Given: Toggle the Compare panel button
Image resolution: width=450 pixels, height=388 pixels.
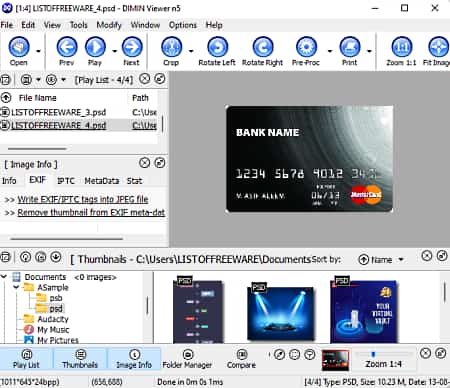Looking at the screenshot, I should click(x=241, y=359).
